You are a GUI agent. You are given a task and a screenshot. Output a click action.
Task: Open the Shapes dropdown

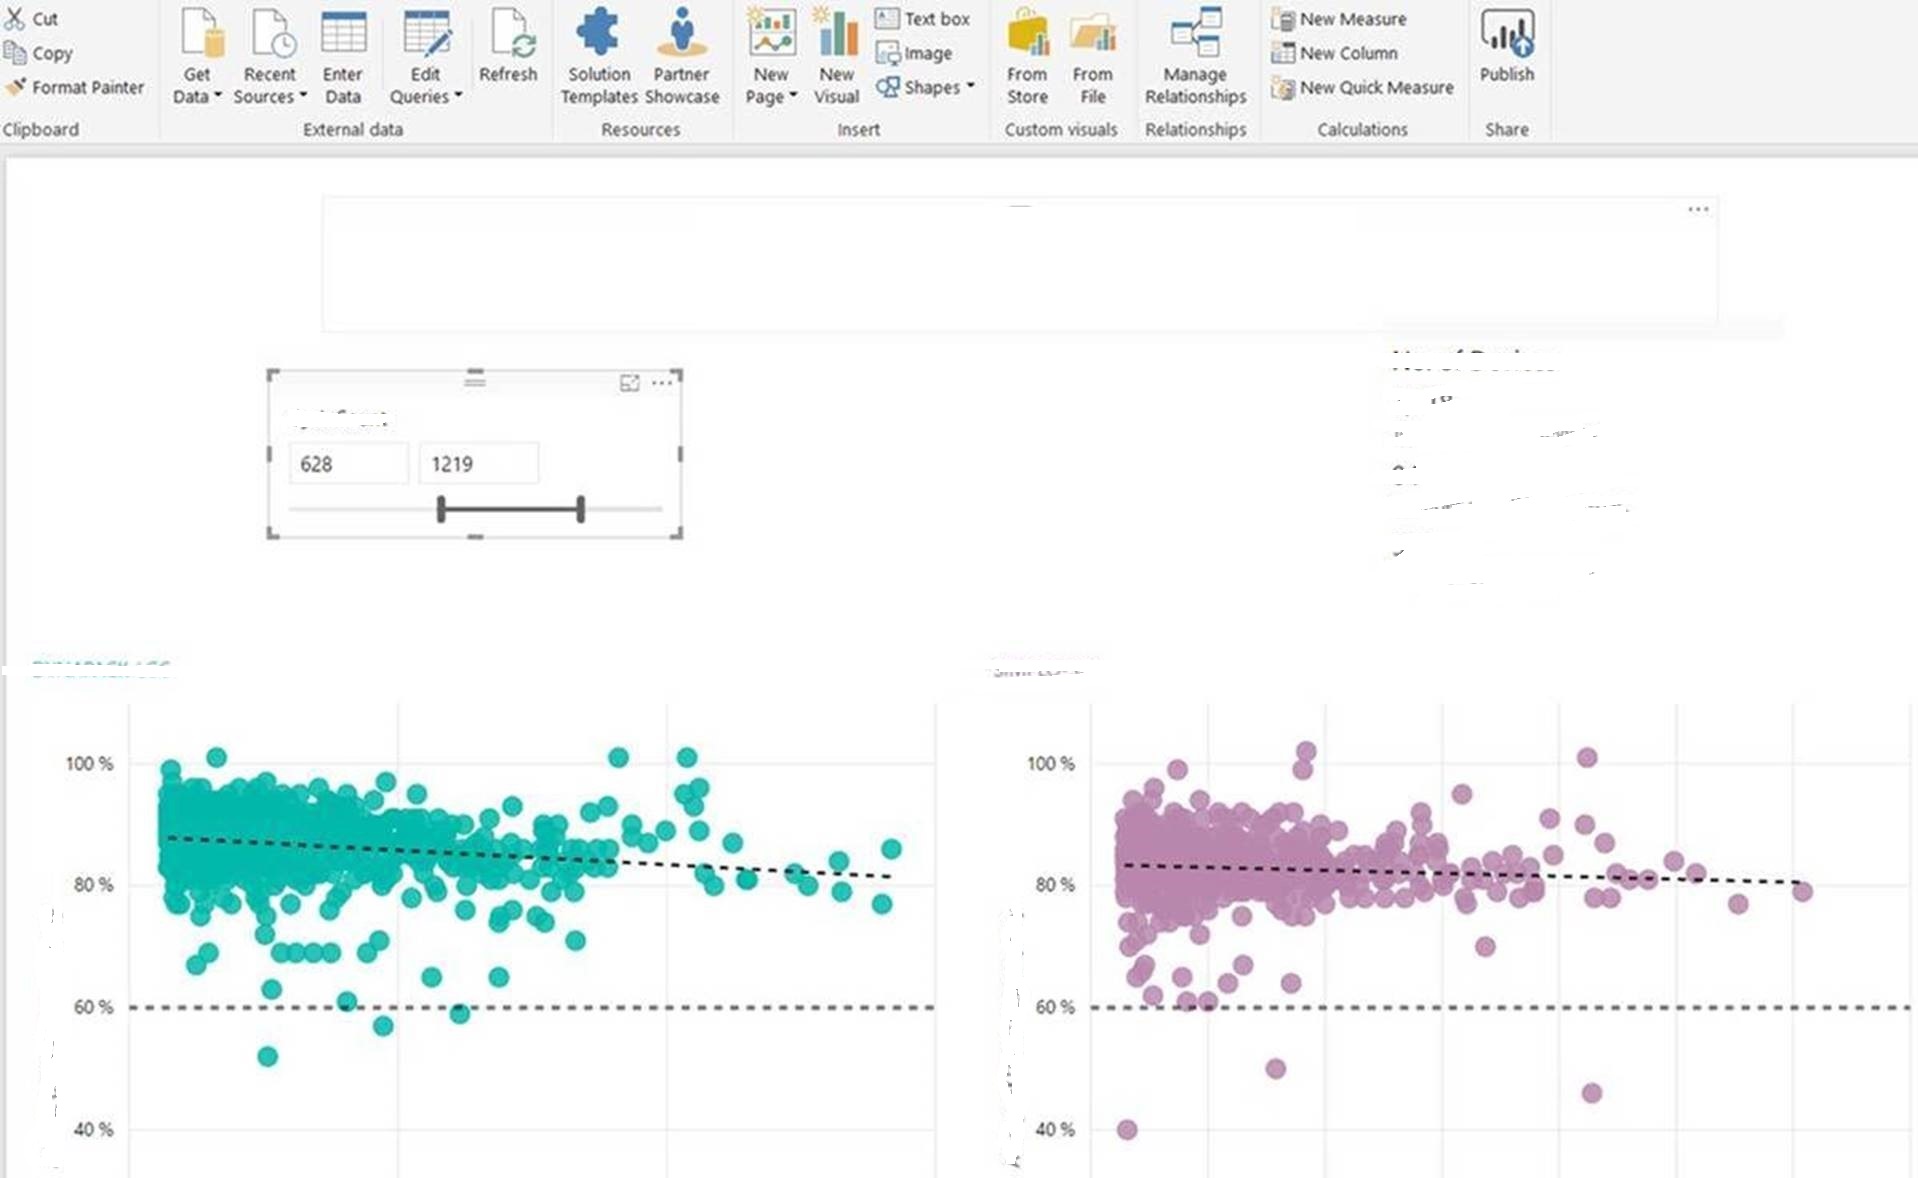pos(925,87)
